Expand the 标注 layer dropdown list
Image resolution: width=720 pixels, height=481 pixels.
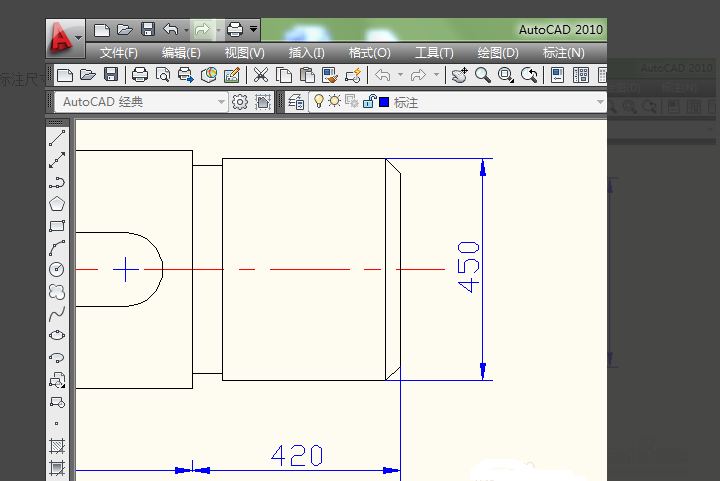600,102
